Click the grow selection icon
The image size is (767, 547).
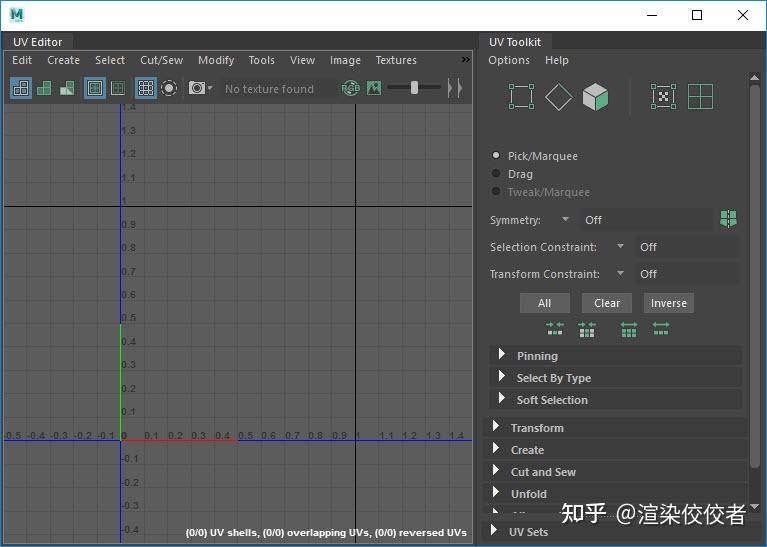pyautogui.click(x=660, y=329)
